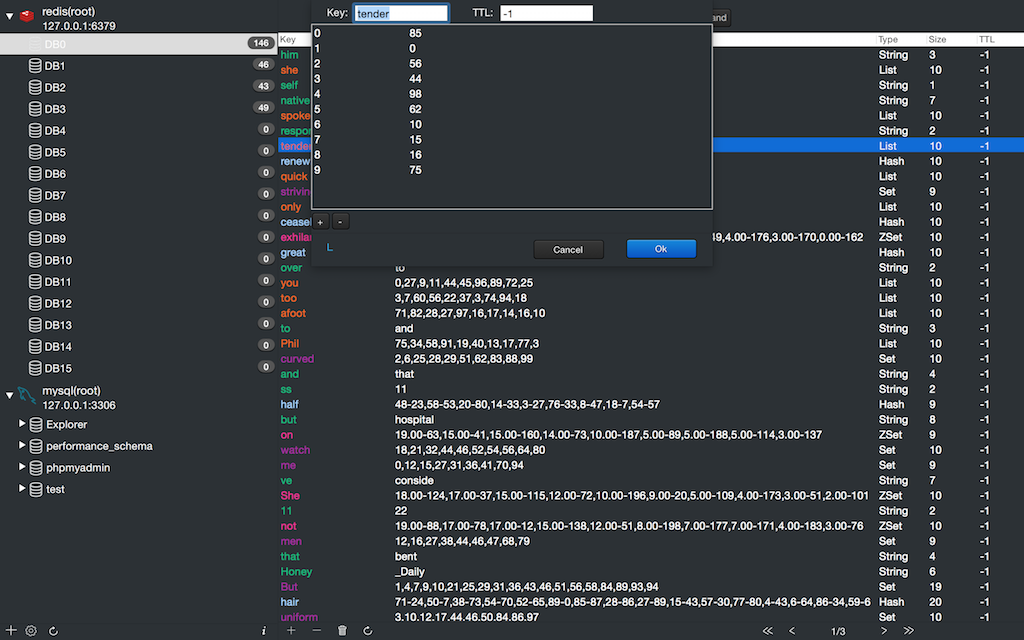
Task: Open settings via the gear icon
Action: click(x=31, y=631)
